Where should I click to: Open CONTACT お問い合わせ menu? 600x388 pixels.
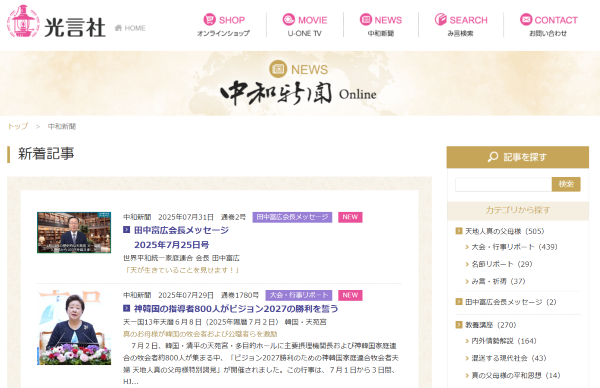tap(548, 25)
